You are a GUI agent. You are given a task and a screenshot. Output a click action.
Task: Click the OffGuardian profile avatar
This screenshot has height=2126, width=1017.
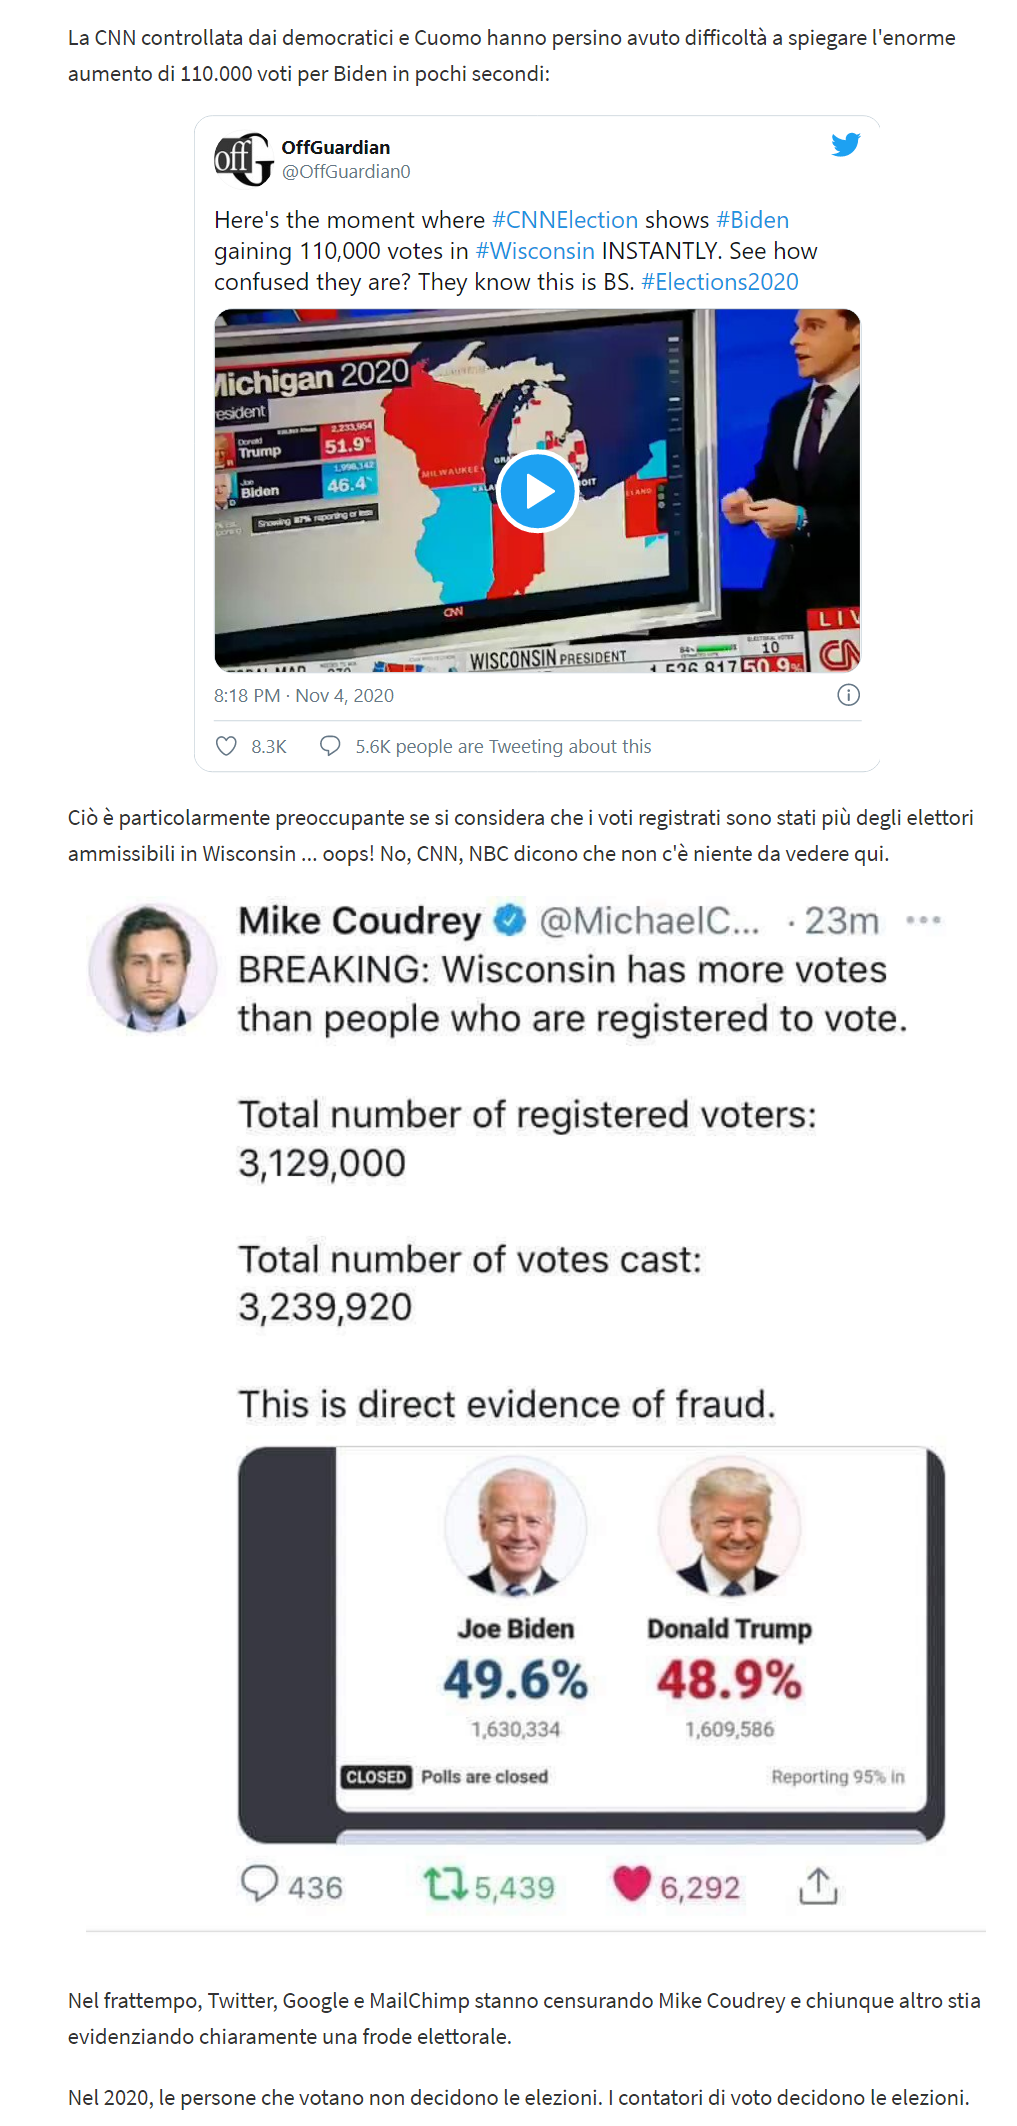pos(243,159)
